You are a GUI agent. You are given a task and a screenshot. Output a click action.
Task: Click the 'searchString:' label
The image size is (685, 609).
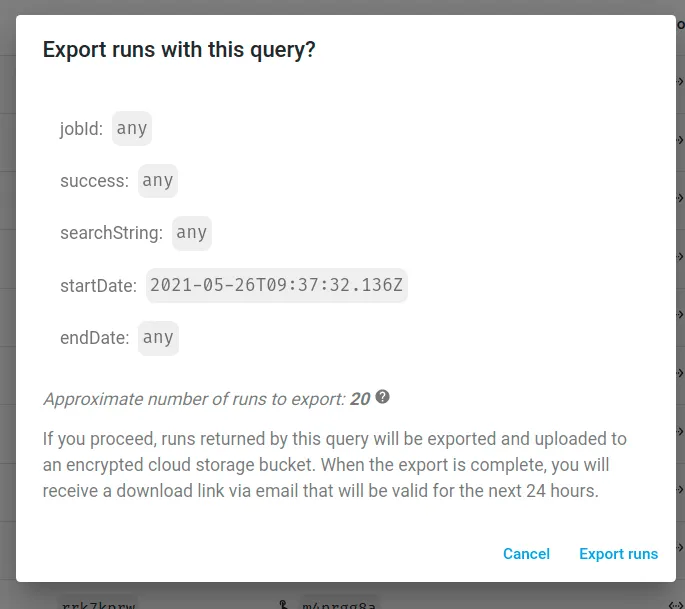coord(111,233)
